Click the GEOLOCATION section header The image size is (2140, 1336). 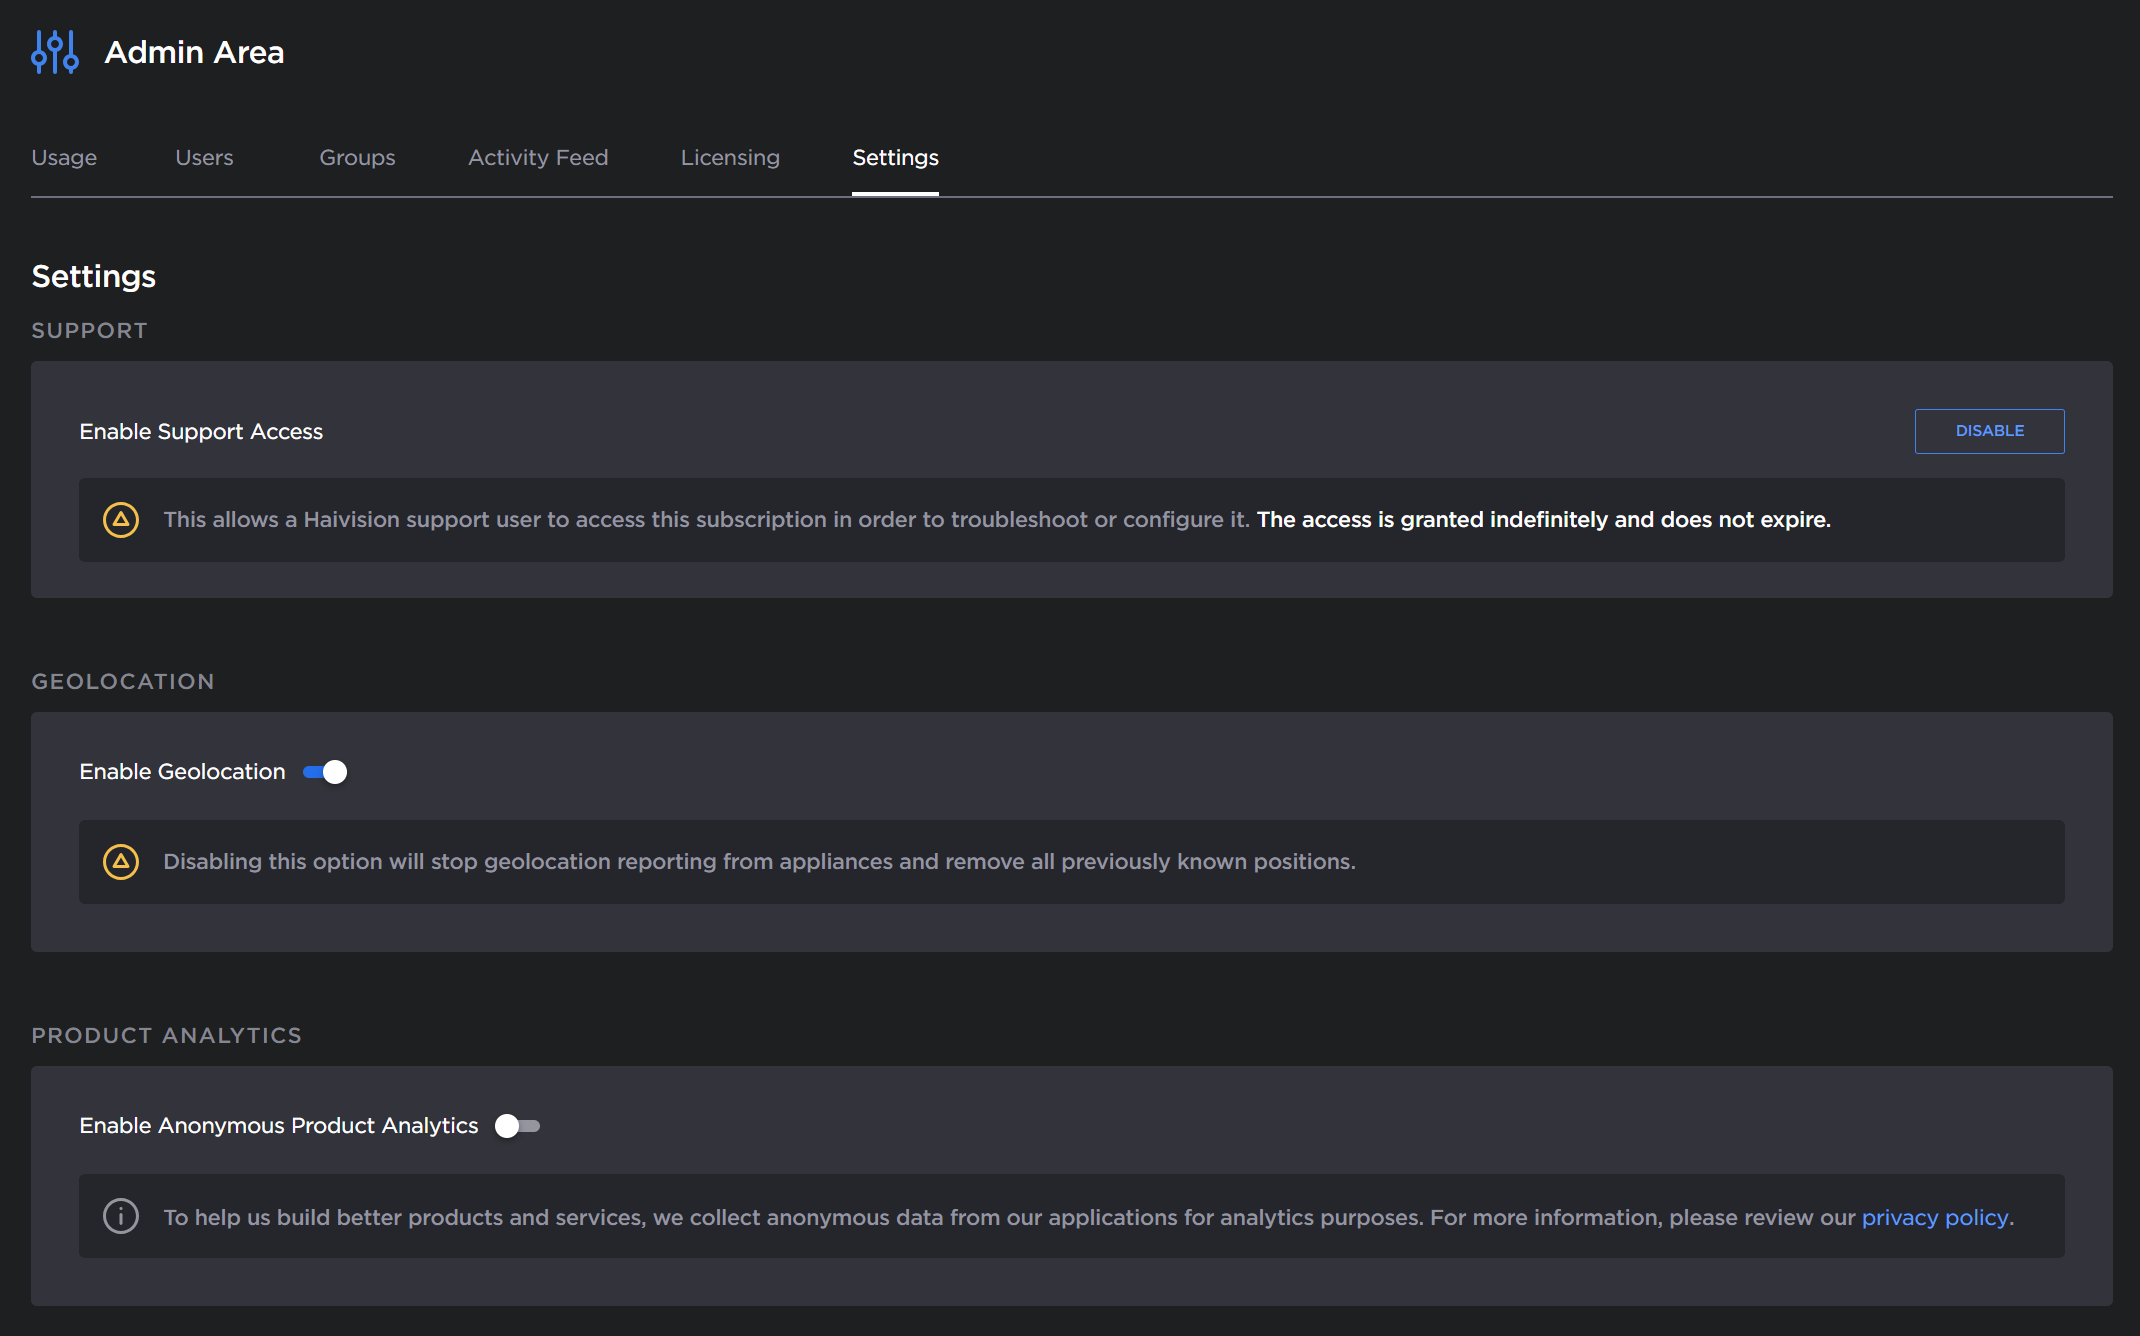coord(123,681)
